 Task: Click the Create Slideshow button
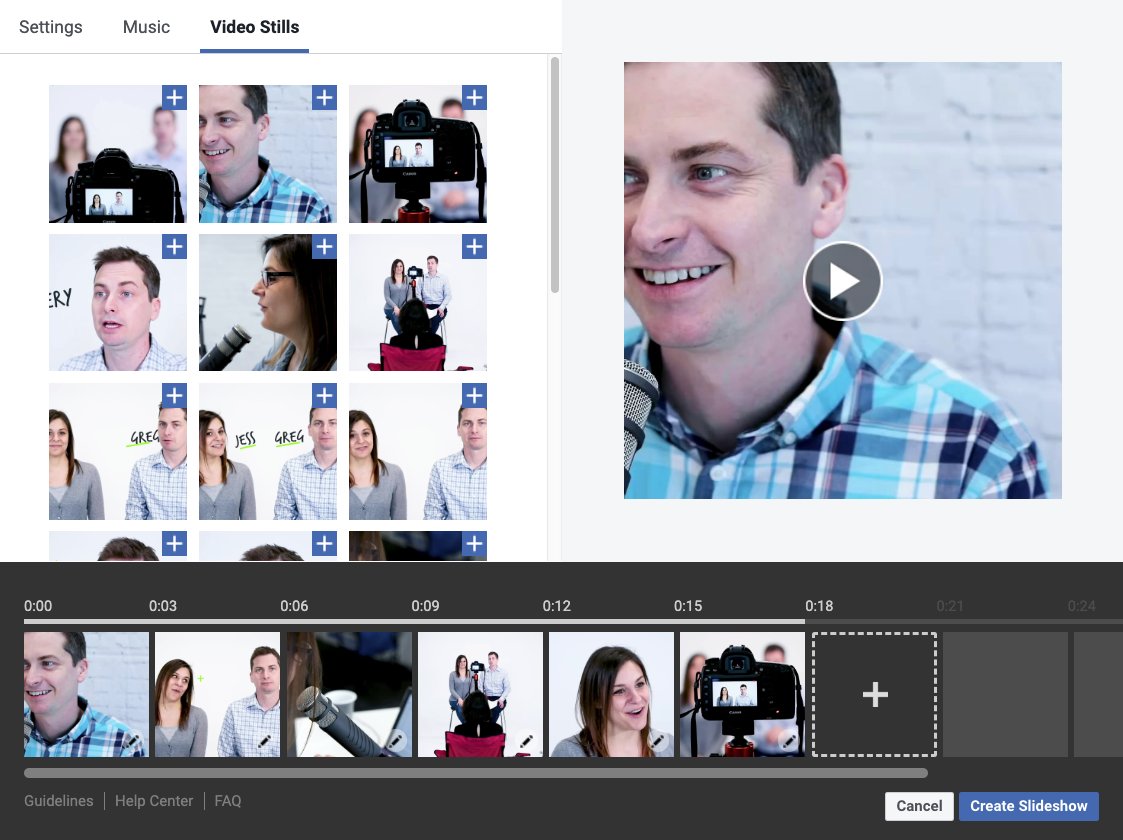click(1028, 806)
